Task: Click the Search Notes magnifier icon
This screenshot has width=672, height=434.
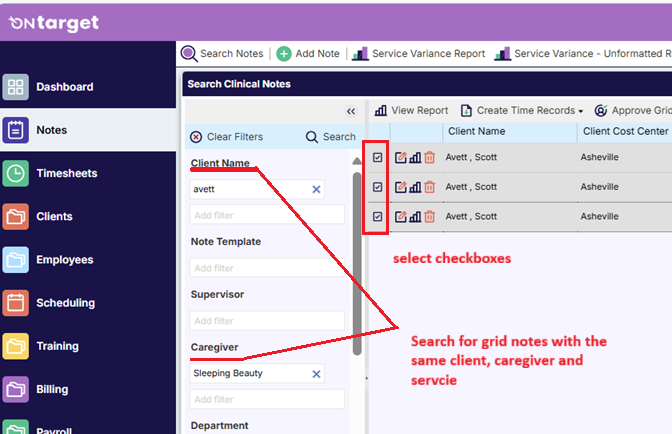Action: pyautogui.click(x=189, y=54)
